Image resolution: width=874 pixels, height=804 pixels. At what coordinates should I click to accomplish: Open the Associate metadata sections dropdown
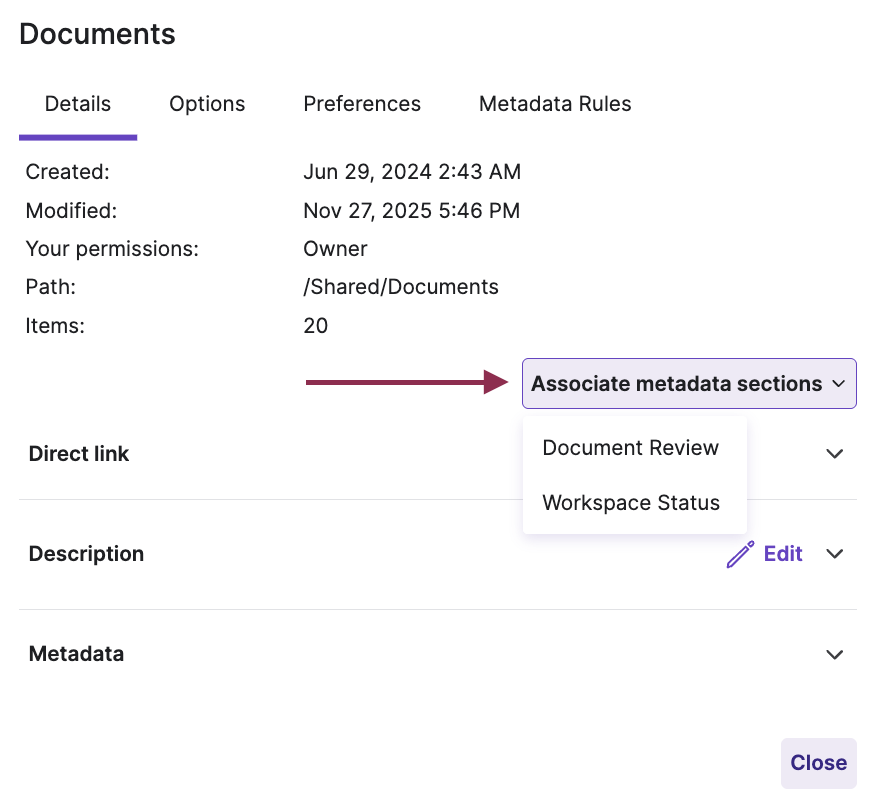click(x=688, y=383)
